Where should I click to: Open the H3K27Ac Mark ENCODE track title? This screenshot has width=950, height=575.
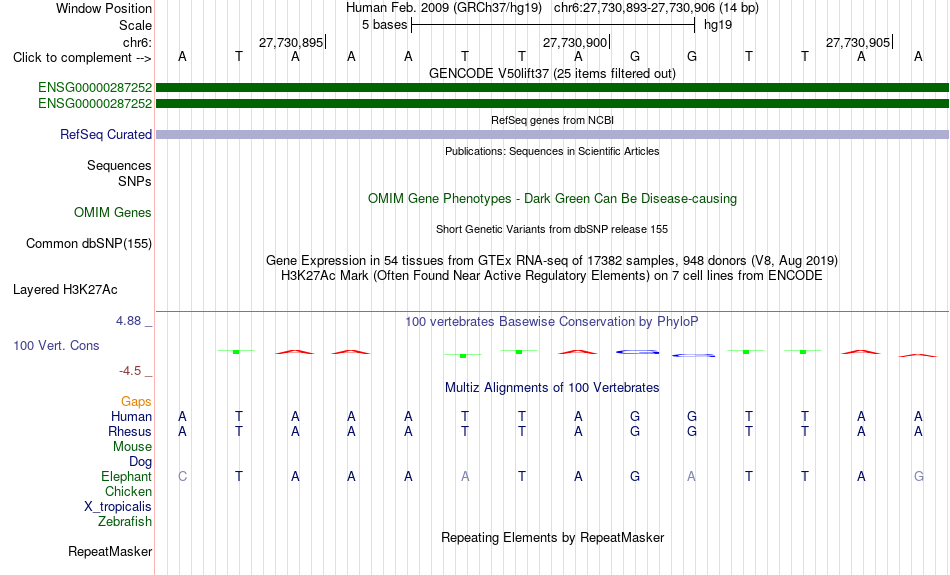pyautogui.click(x=552, y=276)
